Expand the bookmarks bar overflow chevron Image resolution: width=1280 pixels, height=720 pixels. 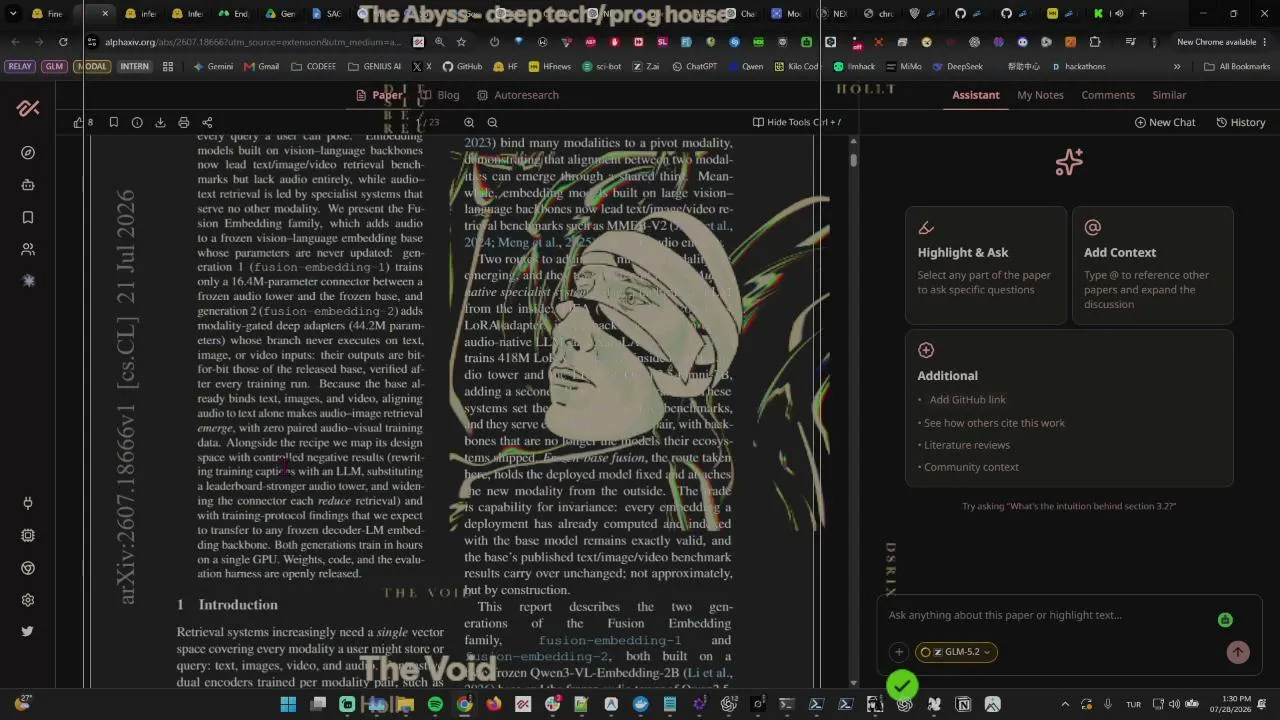pos(1177,67)
